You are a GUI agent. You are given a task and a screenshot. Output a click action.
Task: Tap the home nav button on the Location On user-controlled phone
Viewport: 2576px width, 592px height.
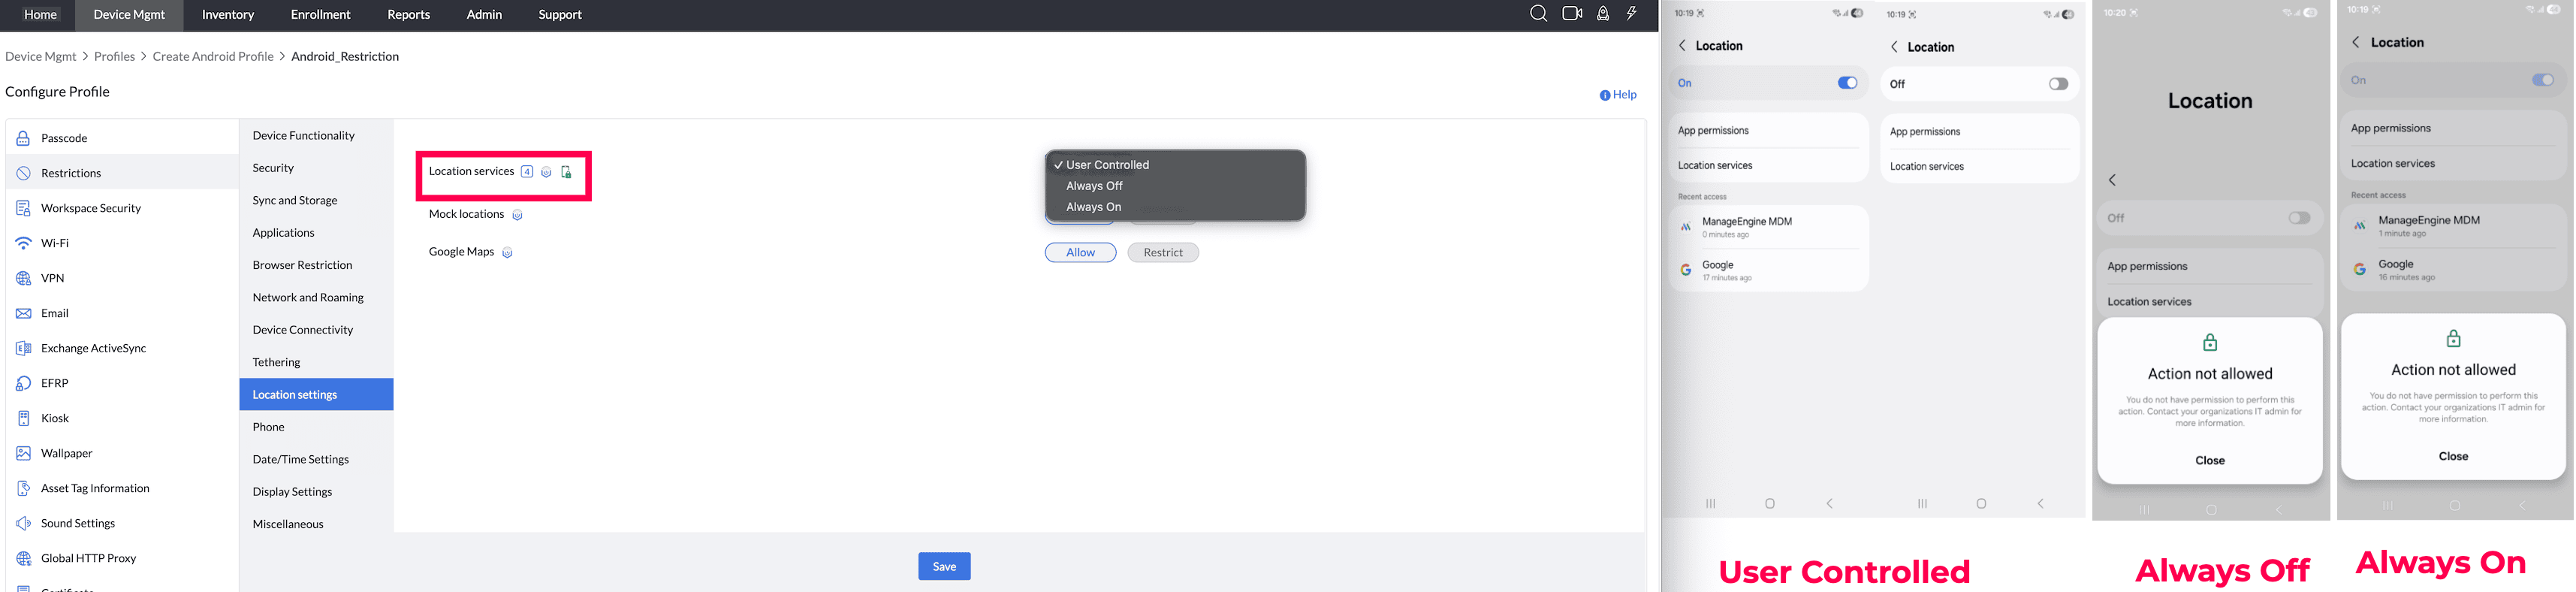1770,503
